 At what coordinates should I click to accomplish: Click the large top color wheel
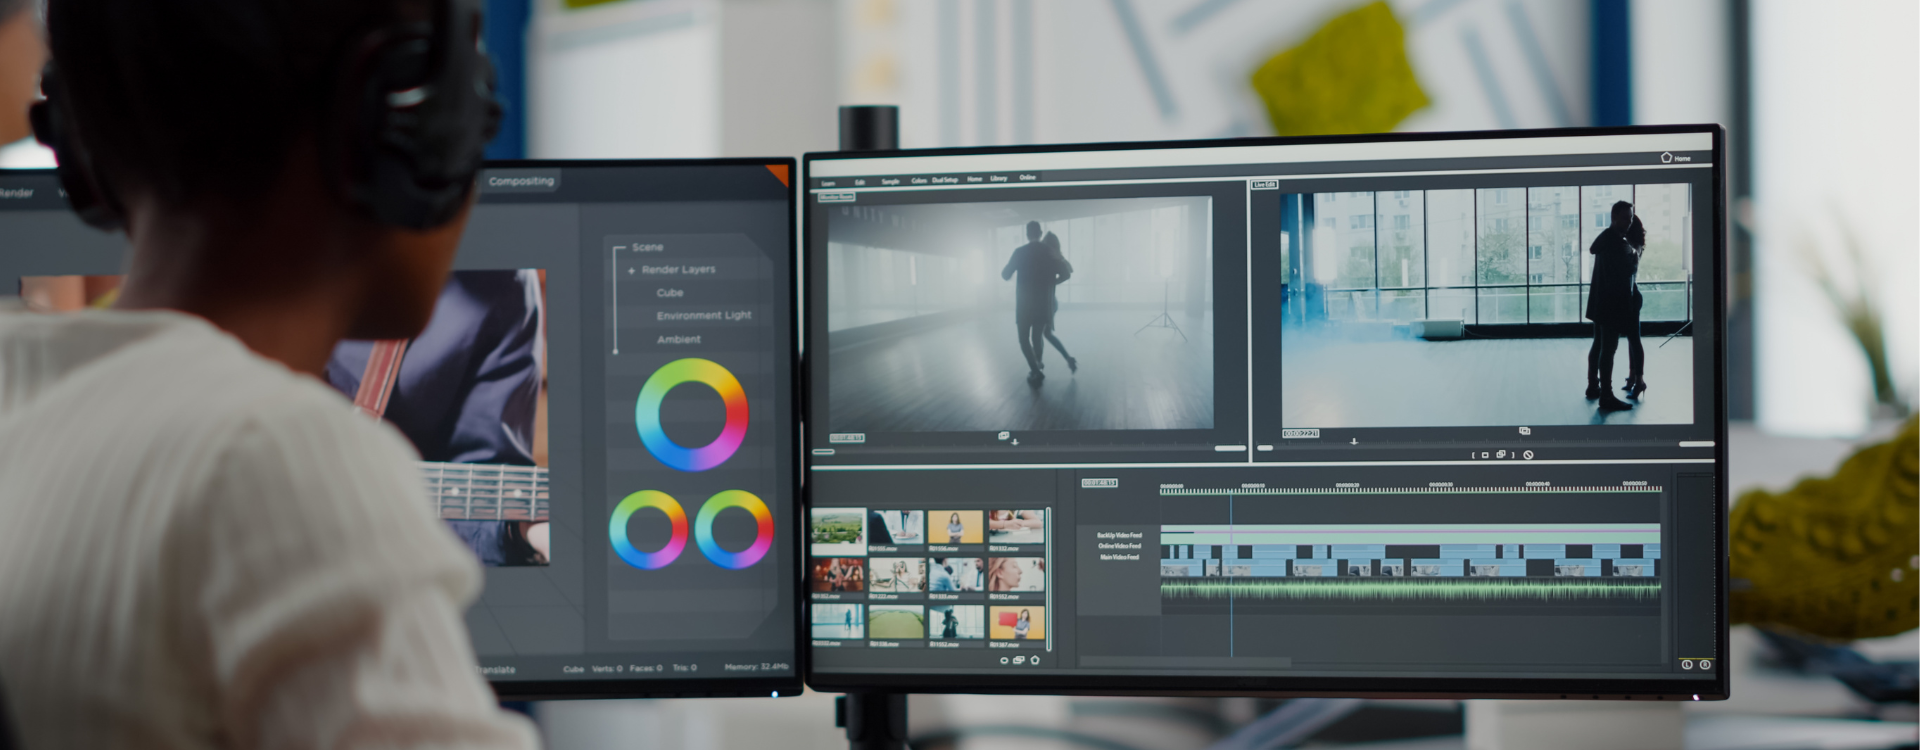pos(691,415)
